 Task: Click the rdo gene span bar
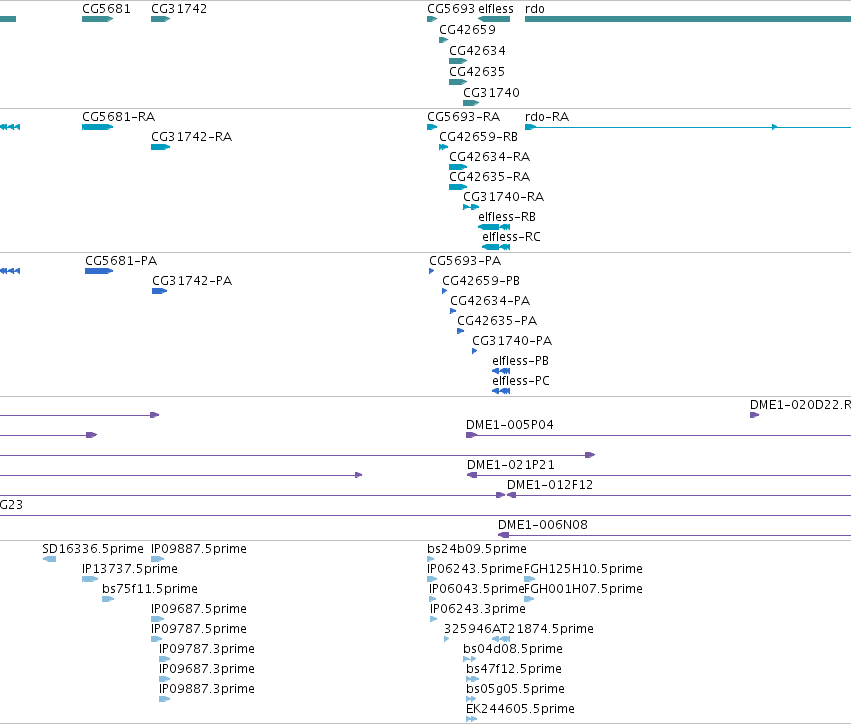(688, 20)
